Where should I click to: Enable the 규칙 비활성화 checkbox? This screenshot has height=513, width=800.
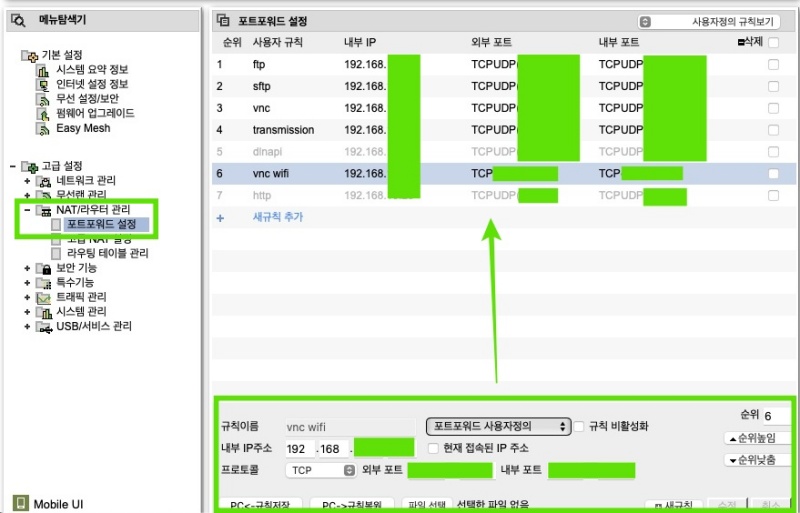[x=579, y=426]
